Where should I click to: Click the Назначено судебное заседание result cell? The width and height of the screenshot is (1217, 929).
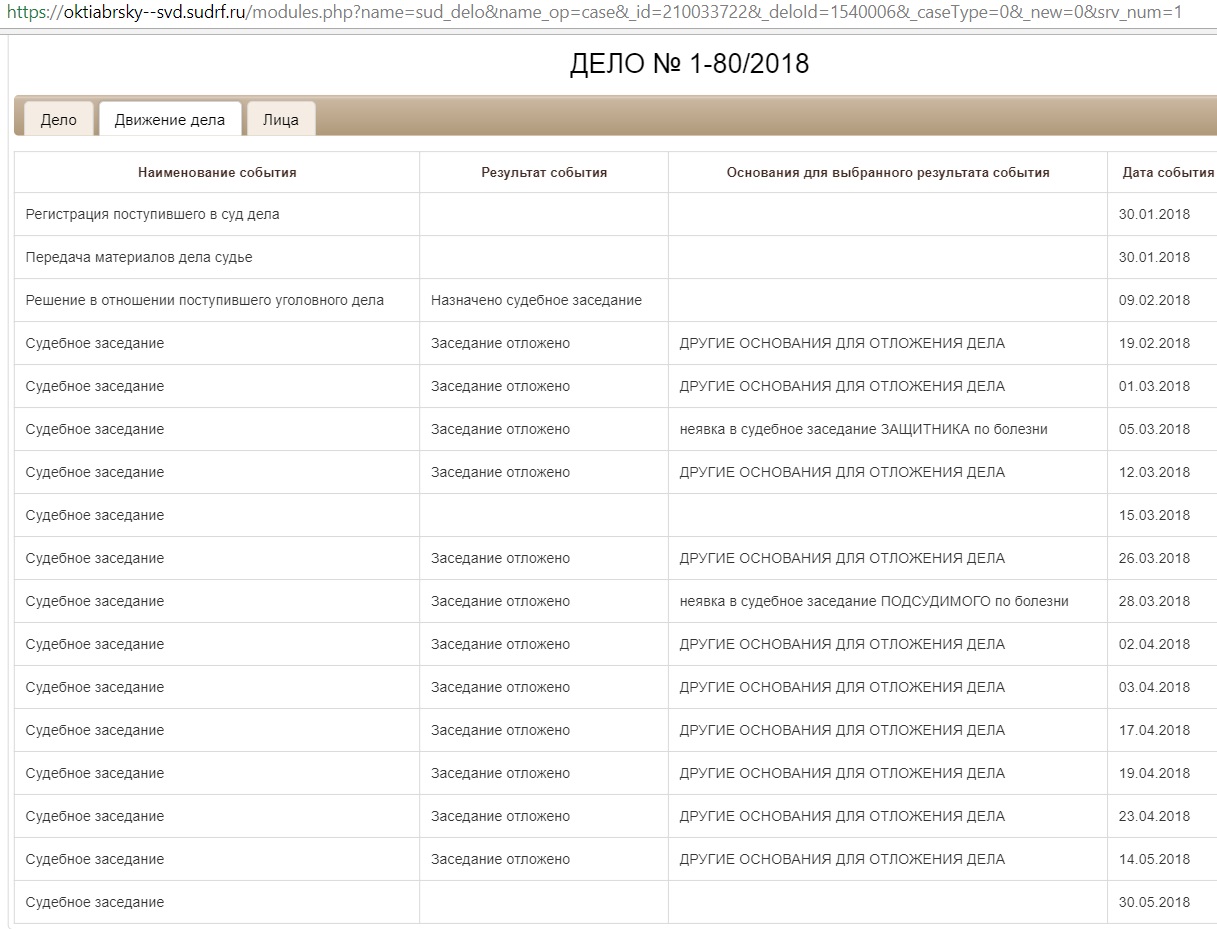pos(536,300)
